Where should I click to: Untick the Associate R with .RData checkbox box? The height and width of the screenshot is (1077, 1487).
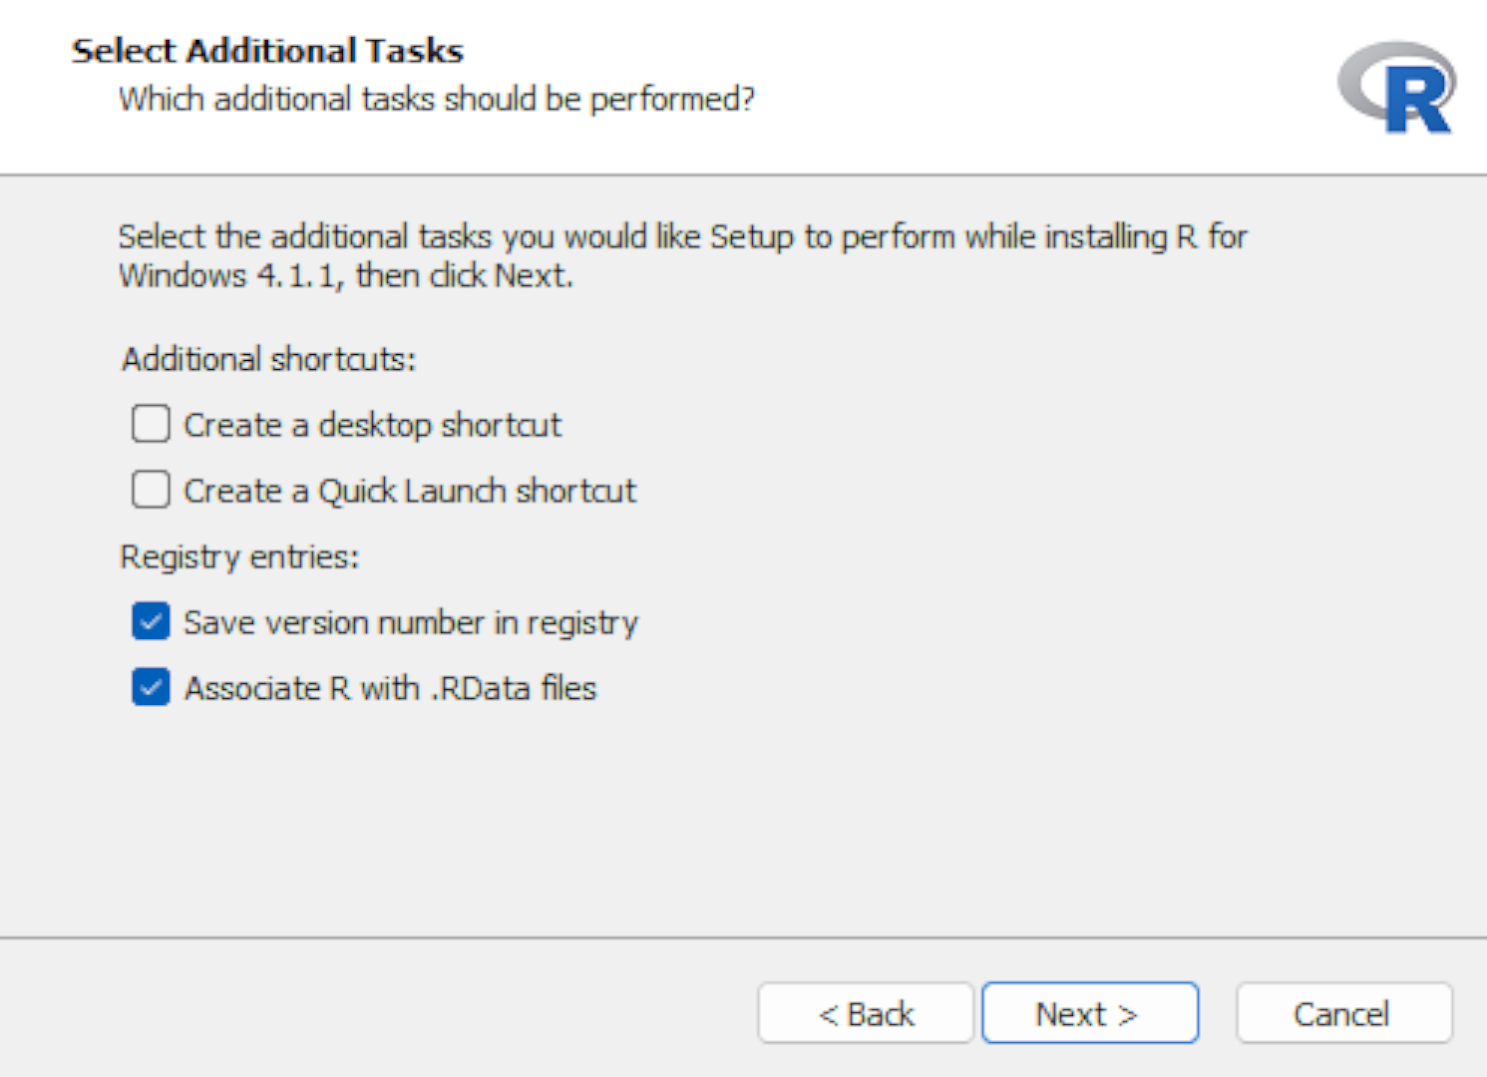coord(151,688)
